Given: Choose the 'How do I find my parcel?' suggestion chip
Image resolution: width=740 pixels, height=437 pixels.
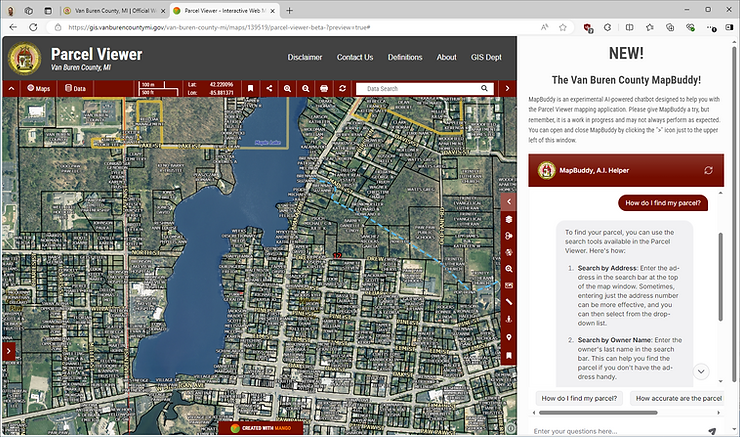Looking at the screenshot, I should tap(579, 398).
